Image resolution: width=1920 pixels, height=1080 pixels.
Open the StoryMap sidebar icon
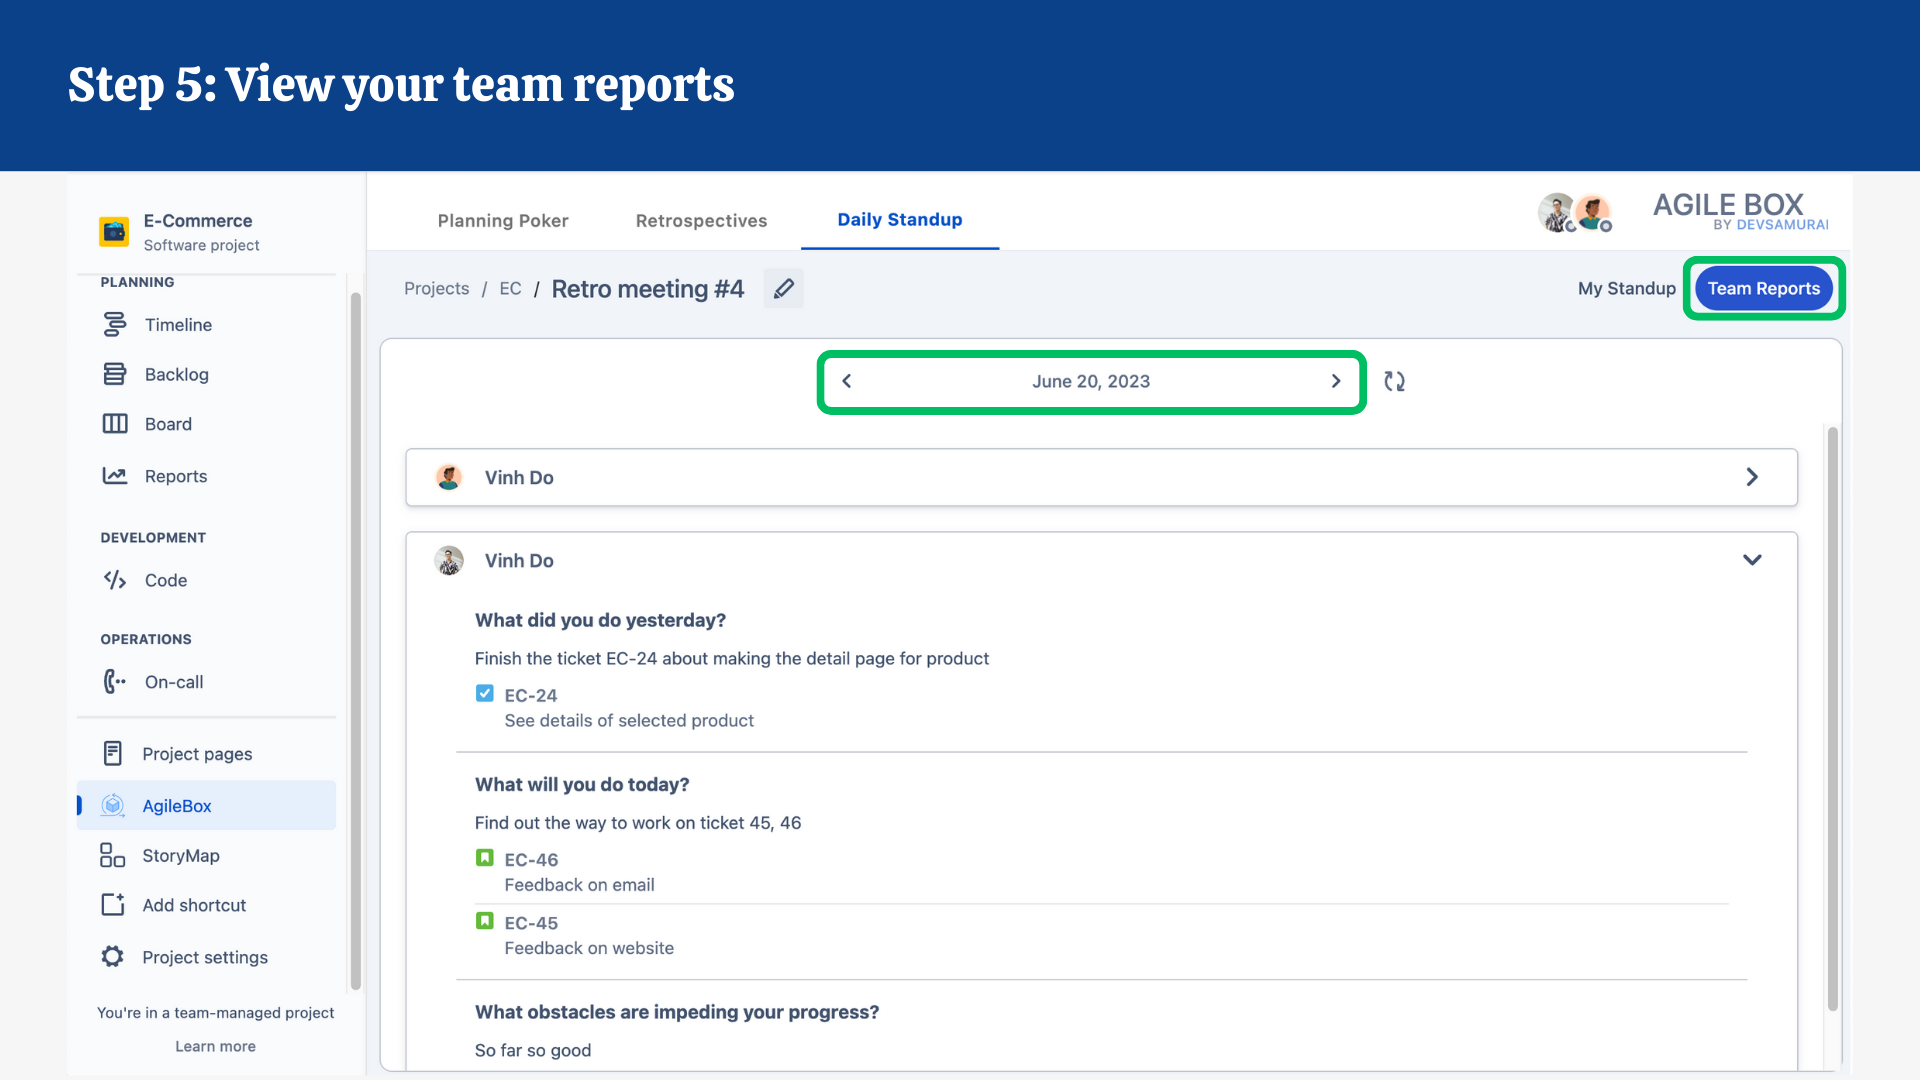pos(111,855)
